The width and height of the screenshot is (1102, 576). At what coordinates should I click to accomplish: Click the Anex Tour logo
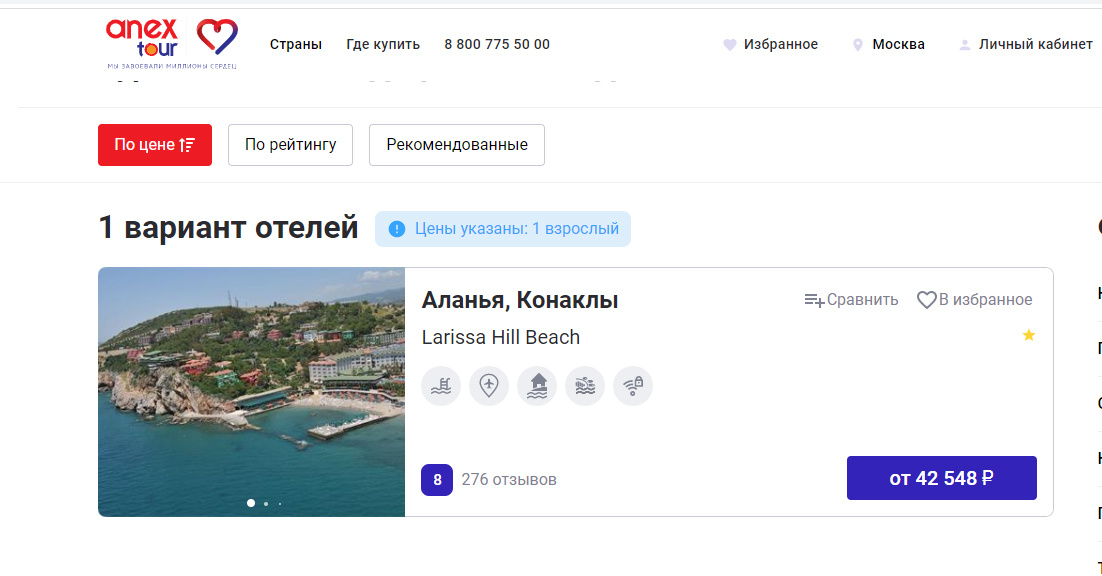tap(172, 44)
